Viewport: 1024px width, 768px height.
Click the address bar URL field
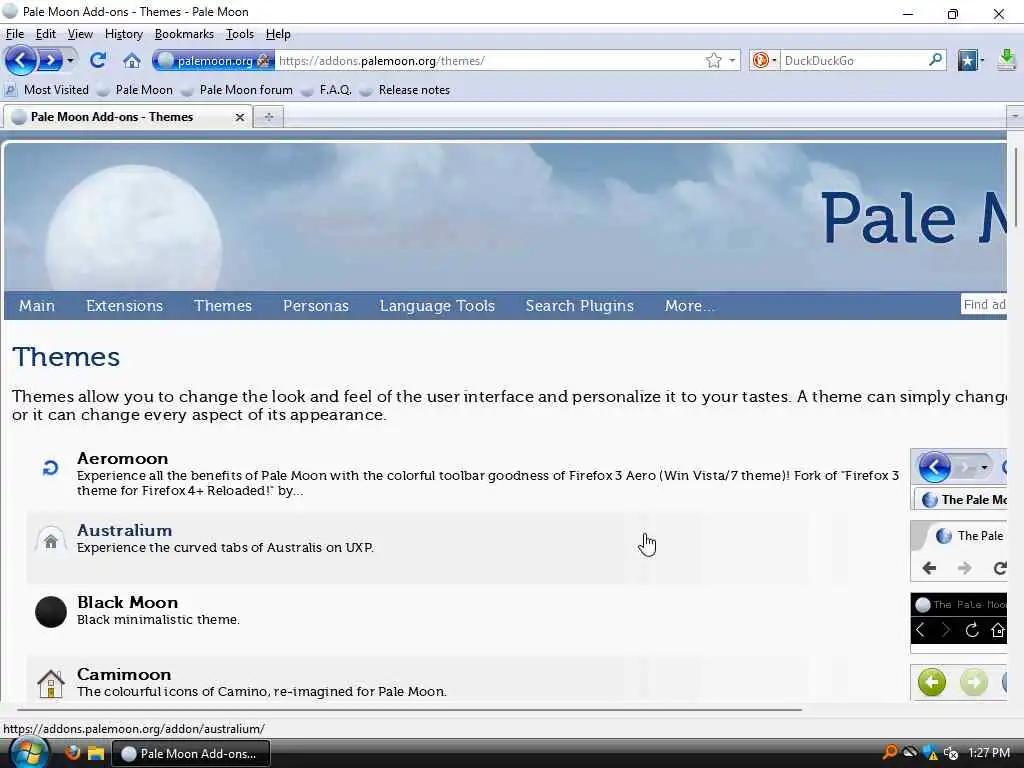tap(488, 61)
